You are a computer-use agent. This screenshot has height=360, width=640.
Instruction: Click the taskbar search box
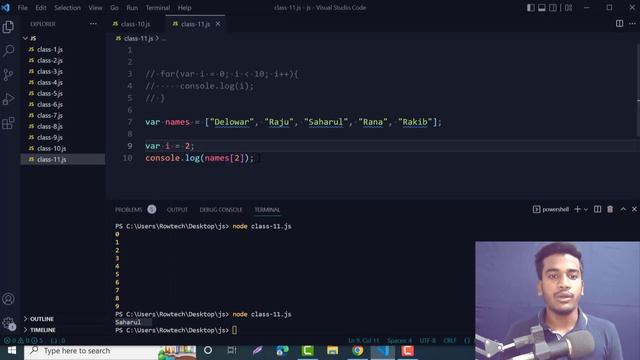(110, 351)
